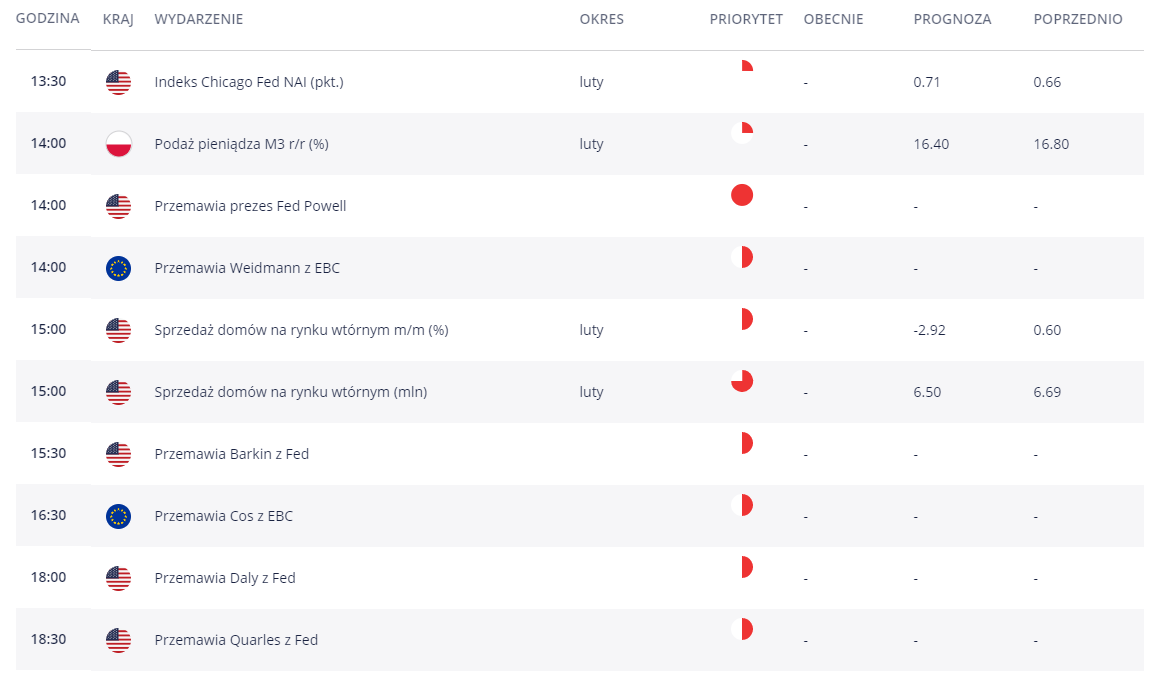
Task: Open Sprzedaż domów na rynku wtórnym m/m event
Action: pos(301,330)
